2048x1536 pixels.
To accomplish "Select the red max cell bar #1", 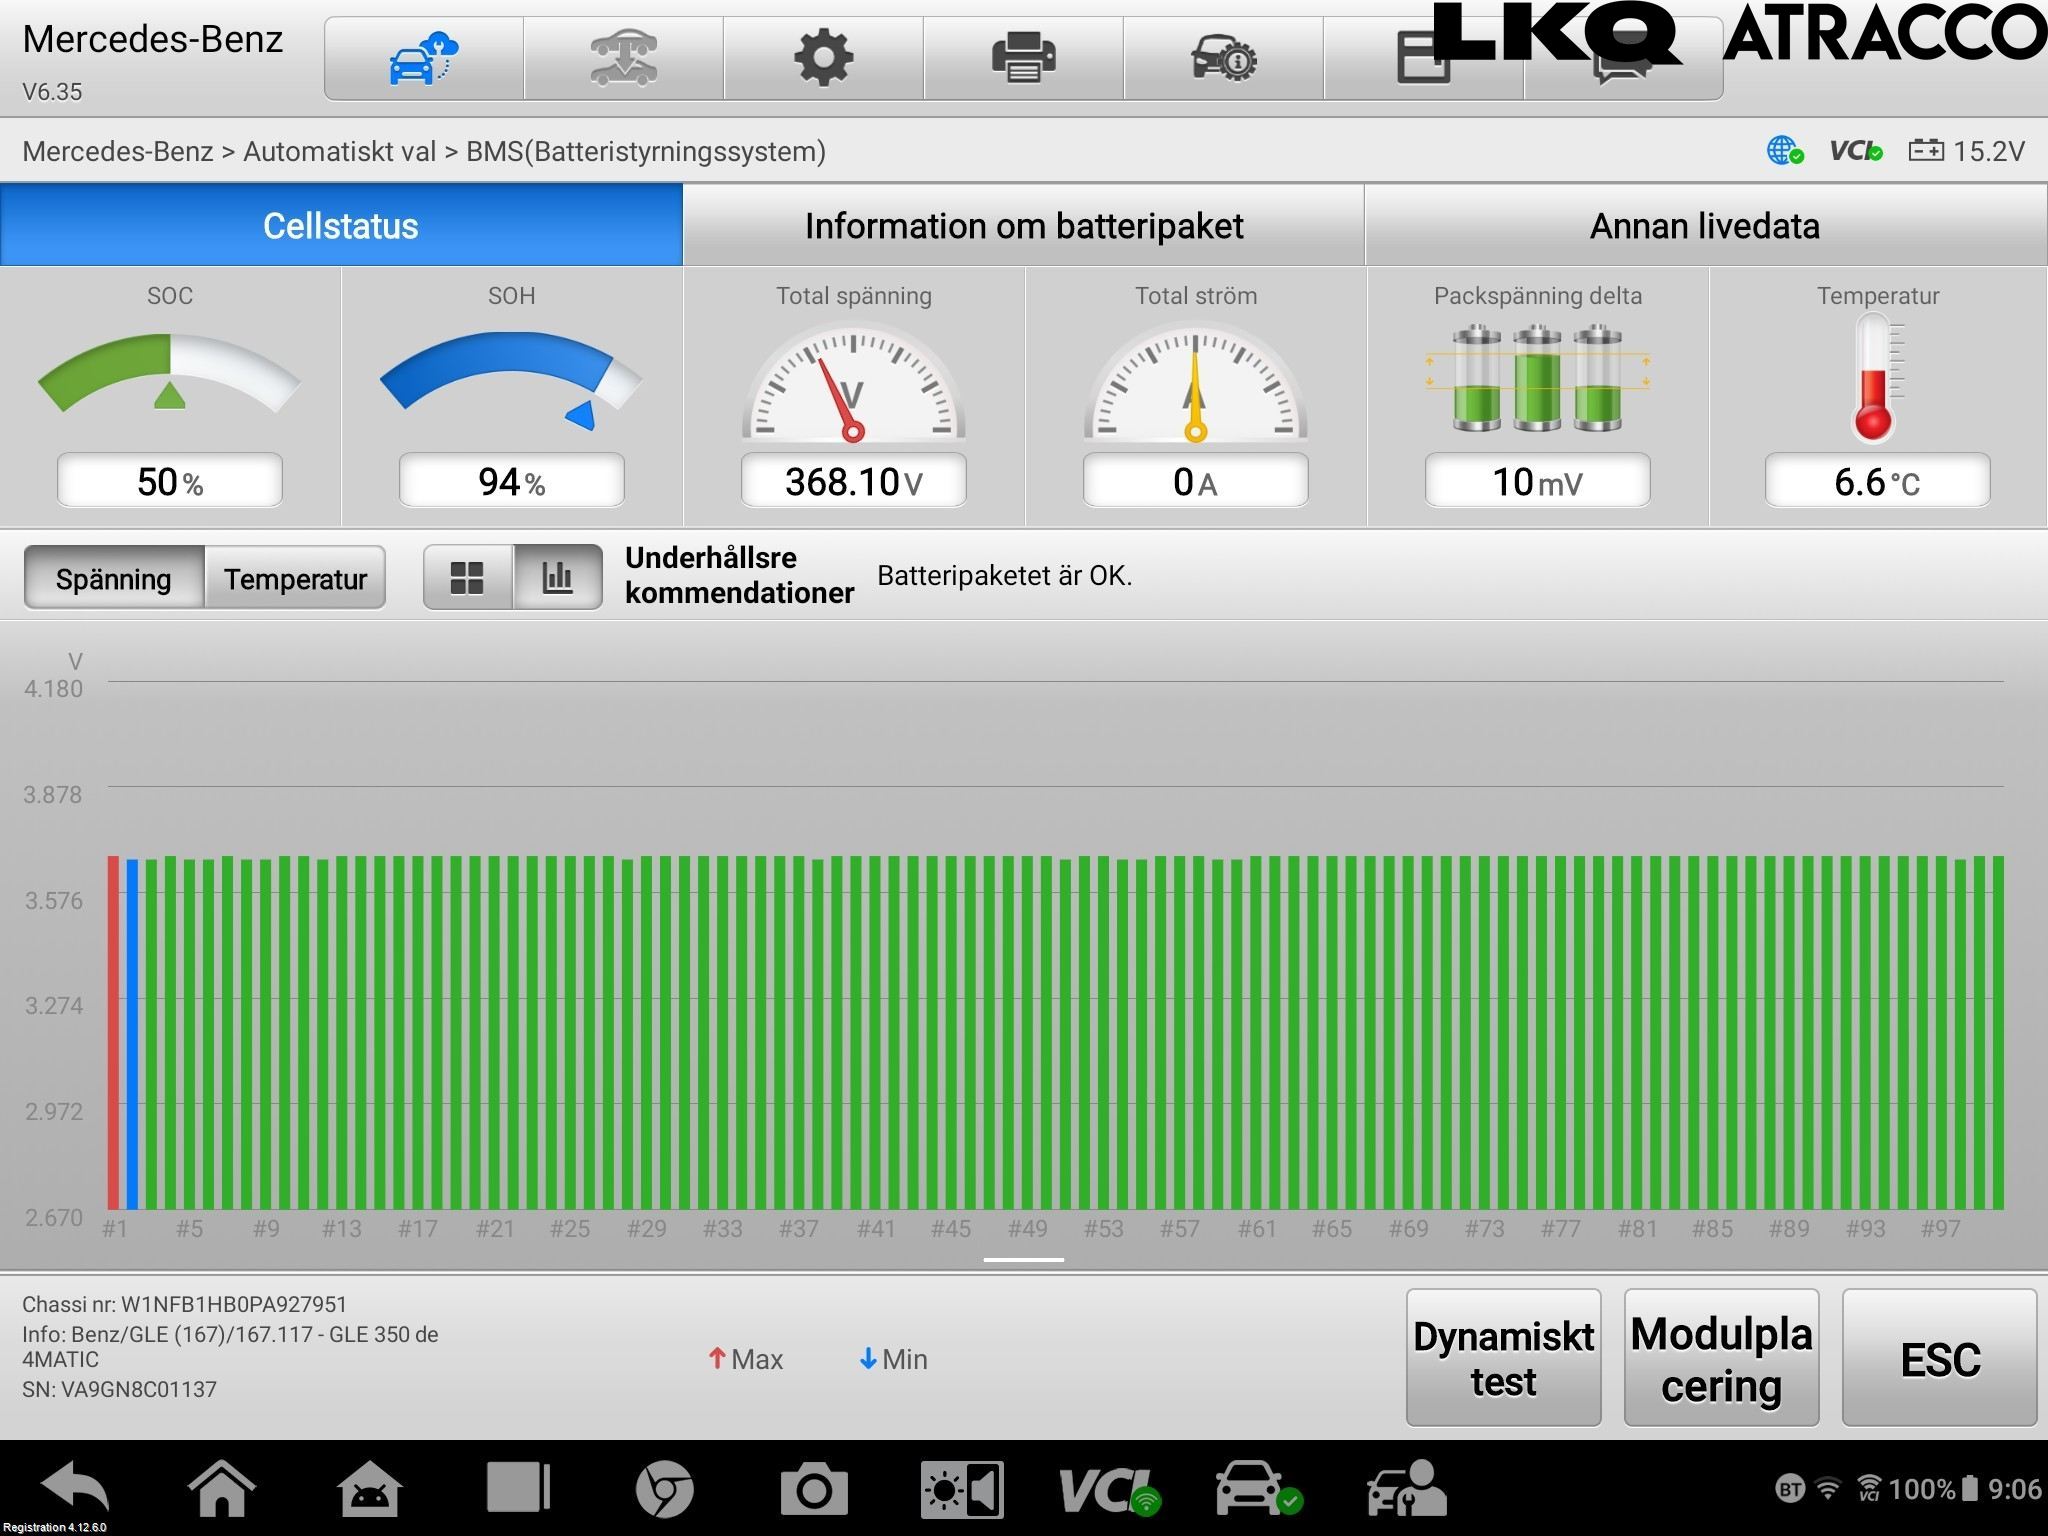I will pos(113,1032).
